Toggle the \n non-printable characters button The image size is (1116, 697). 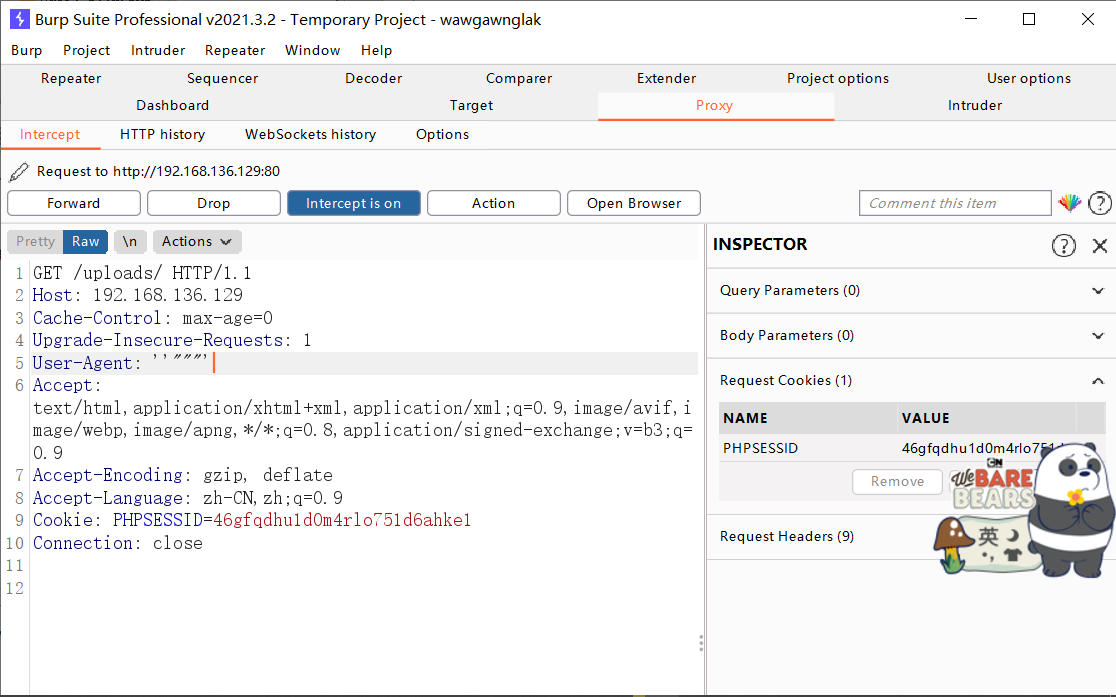[130, 241]
